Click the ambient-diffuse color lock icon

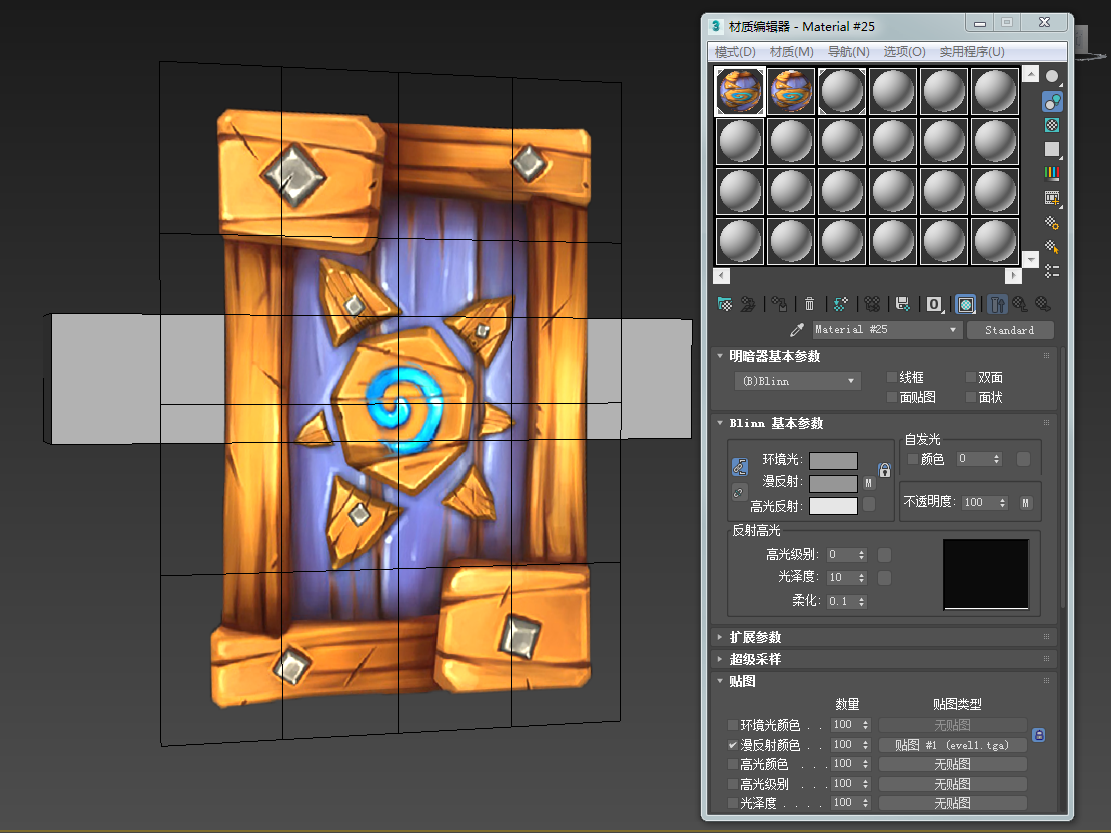pos(740,467)
